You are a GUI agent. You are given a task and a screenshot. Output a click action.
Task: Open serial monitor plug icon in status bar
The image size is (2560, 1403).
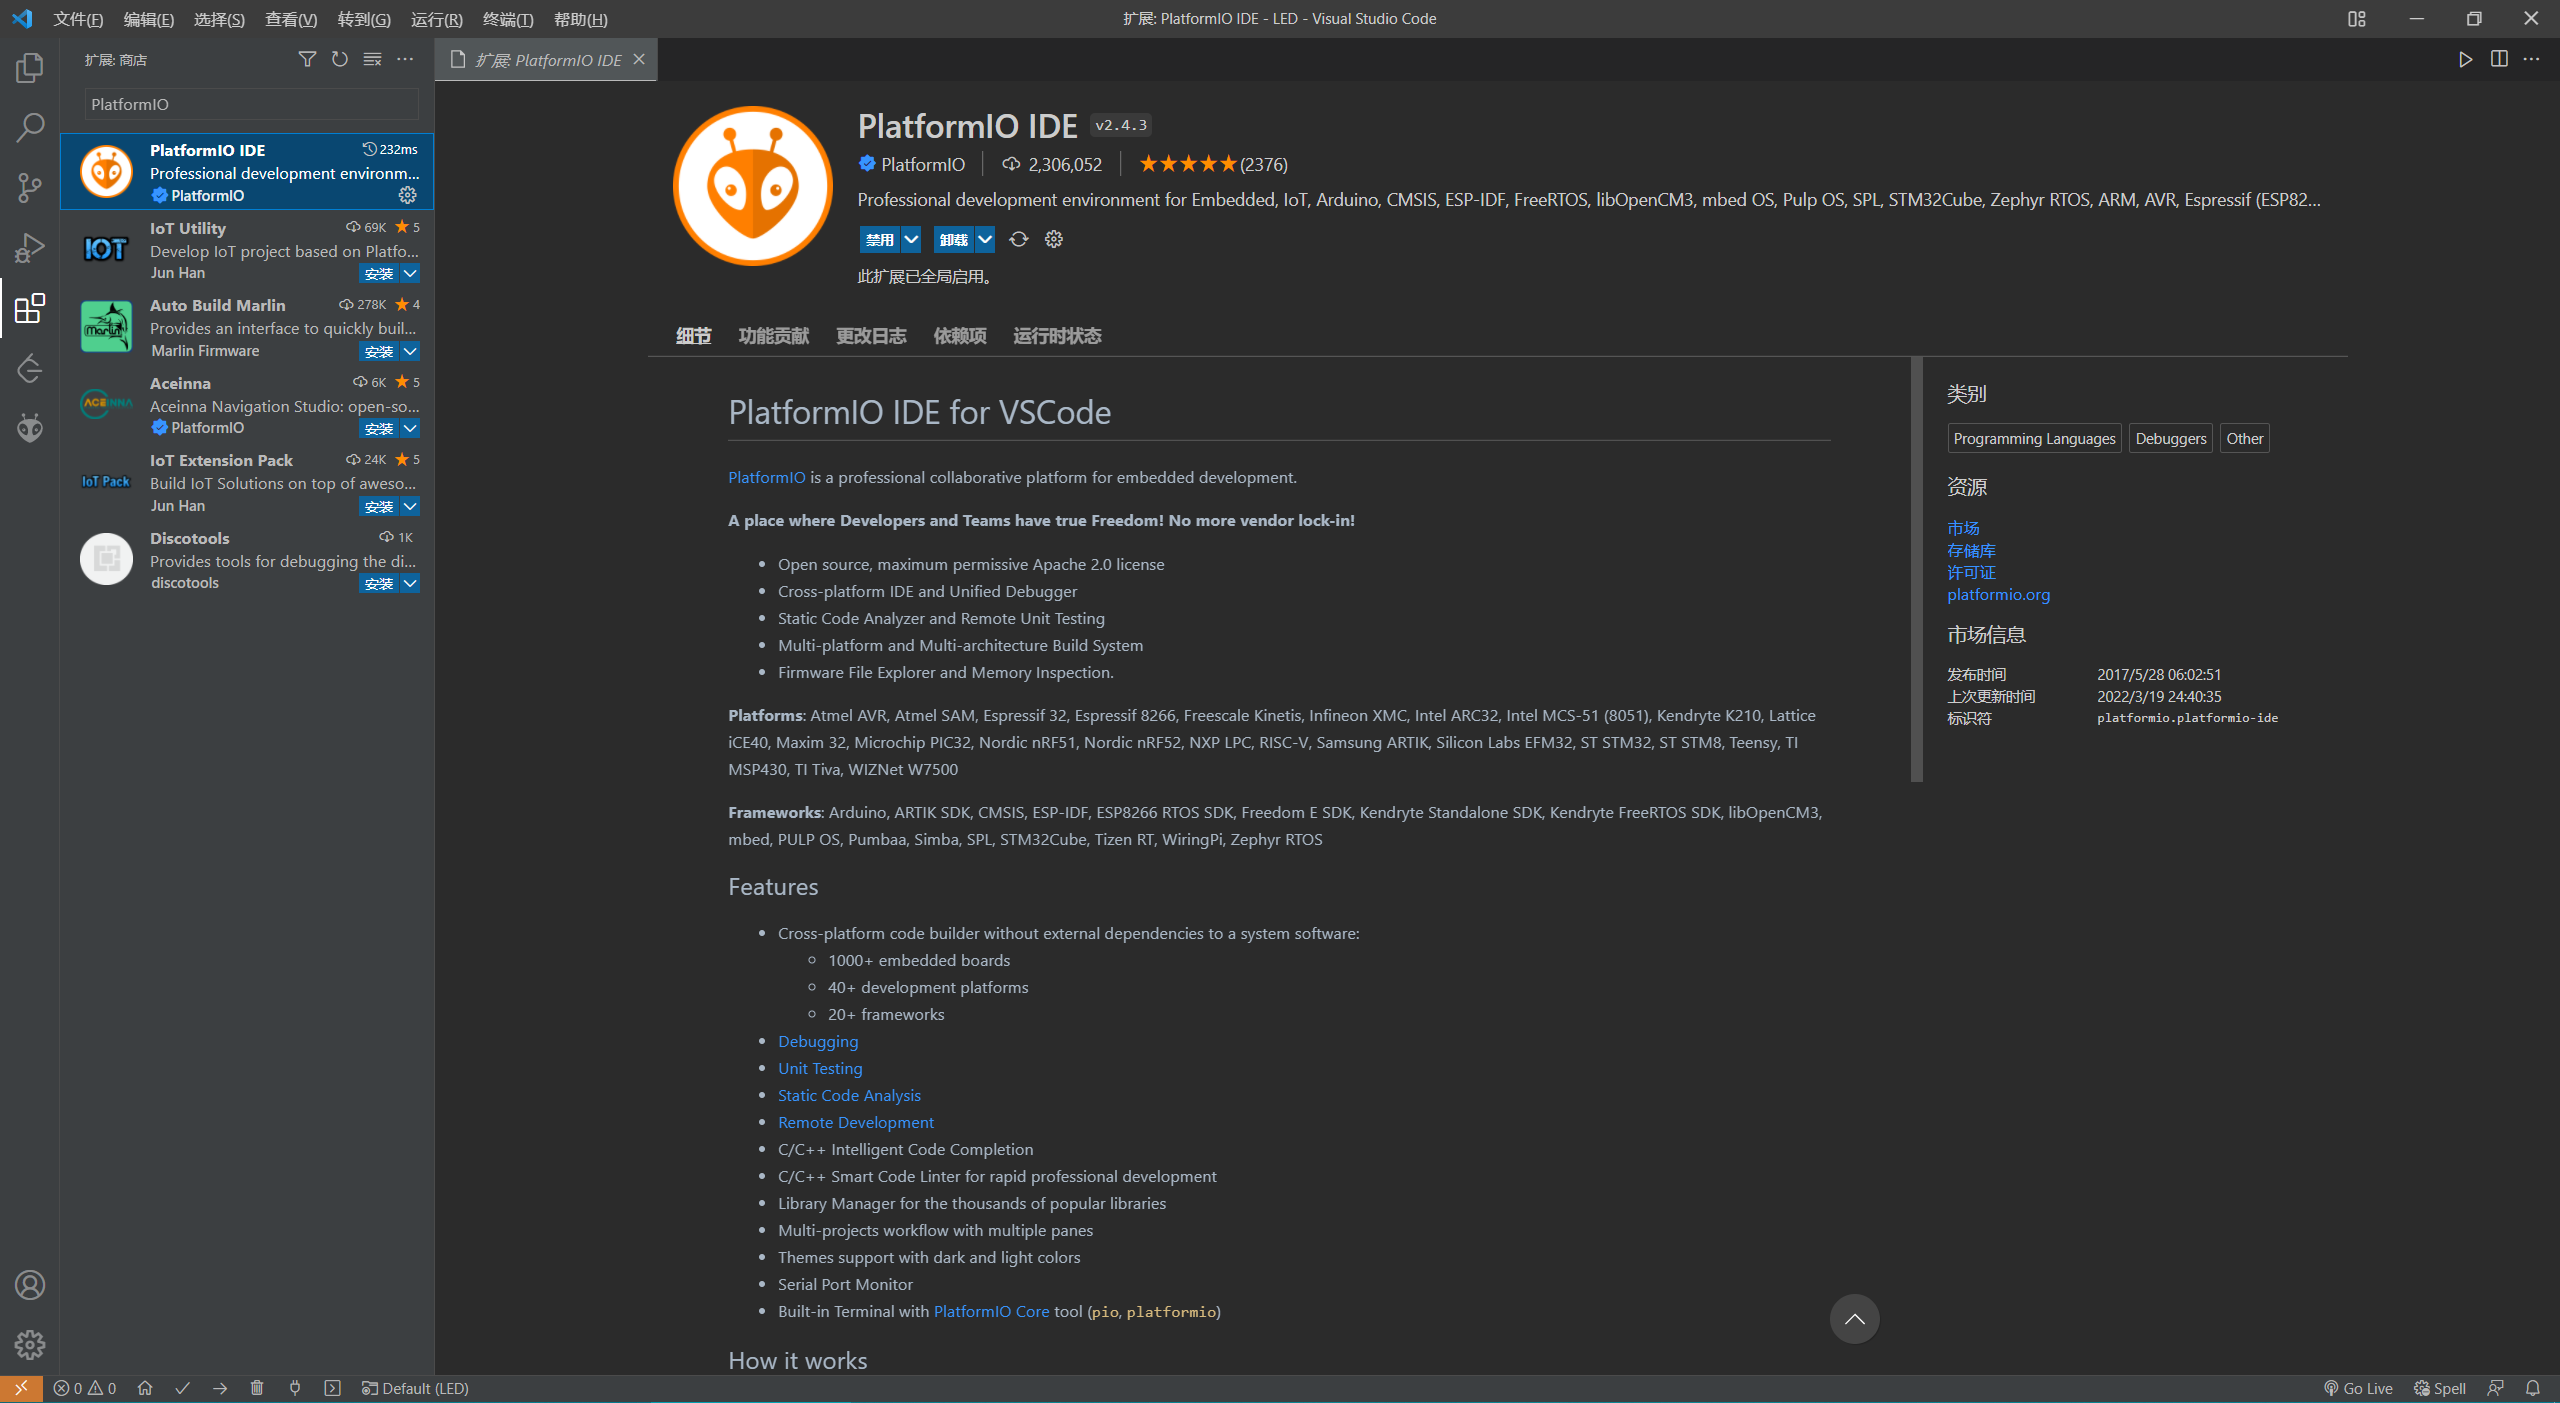295,1388
